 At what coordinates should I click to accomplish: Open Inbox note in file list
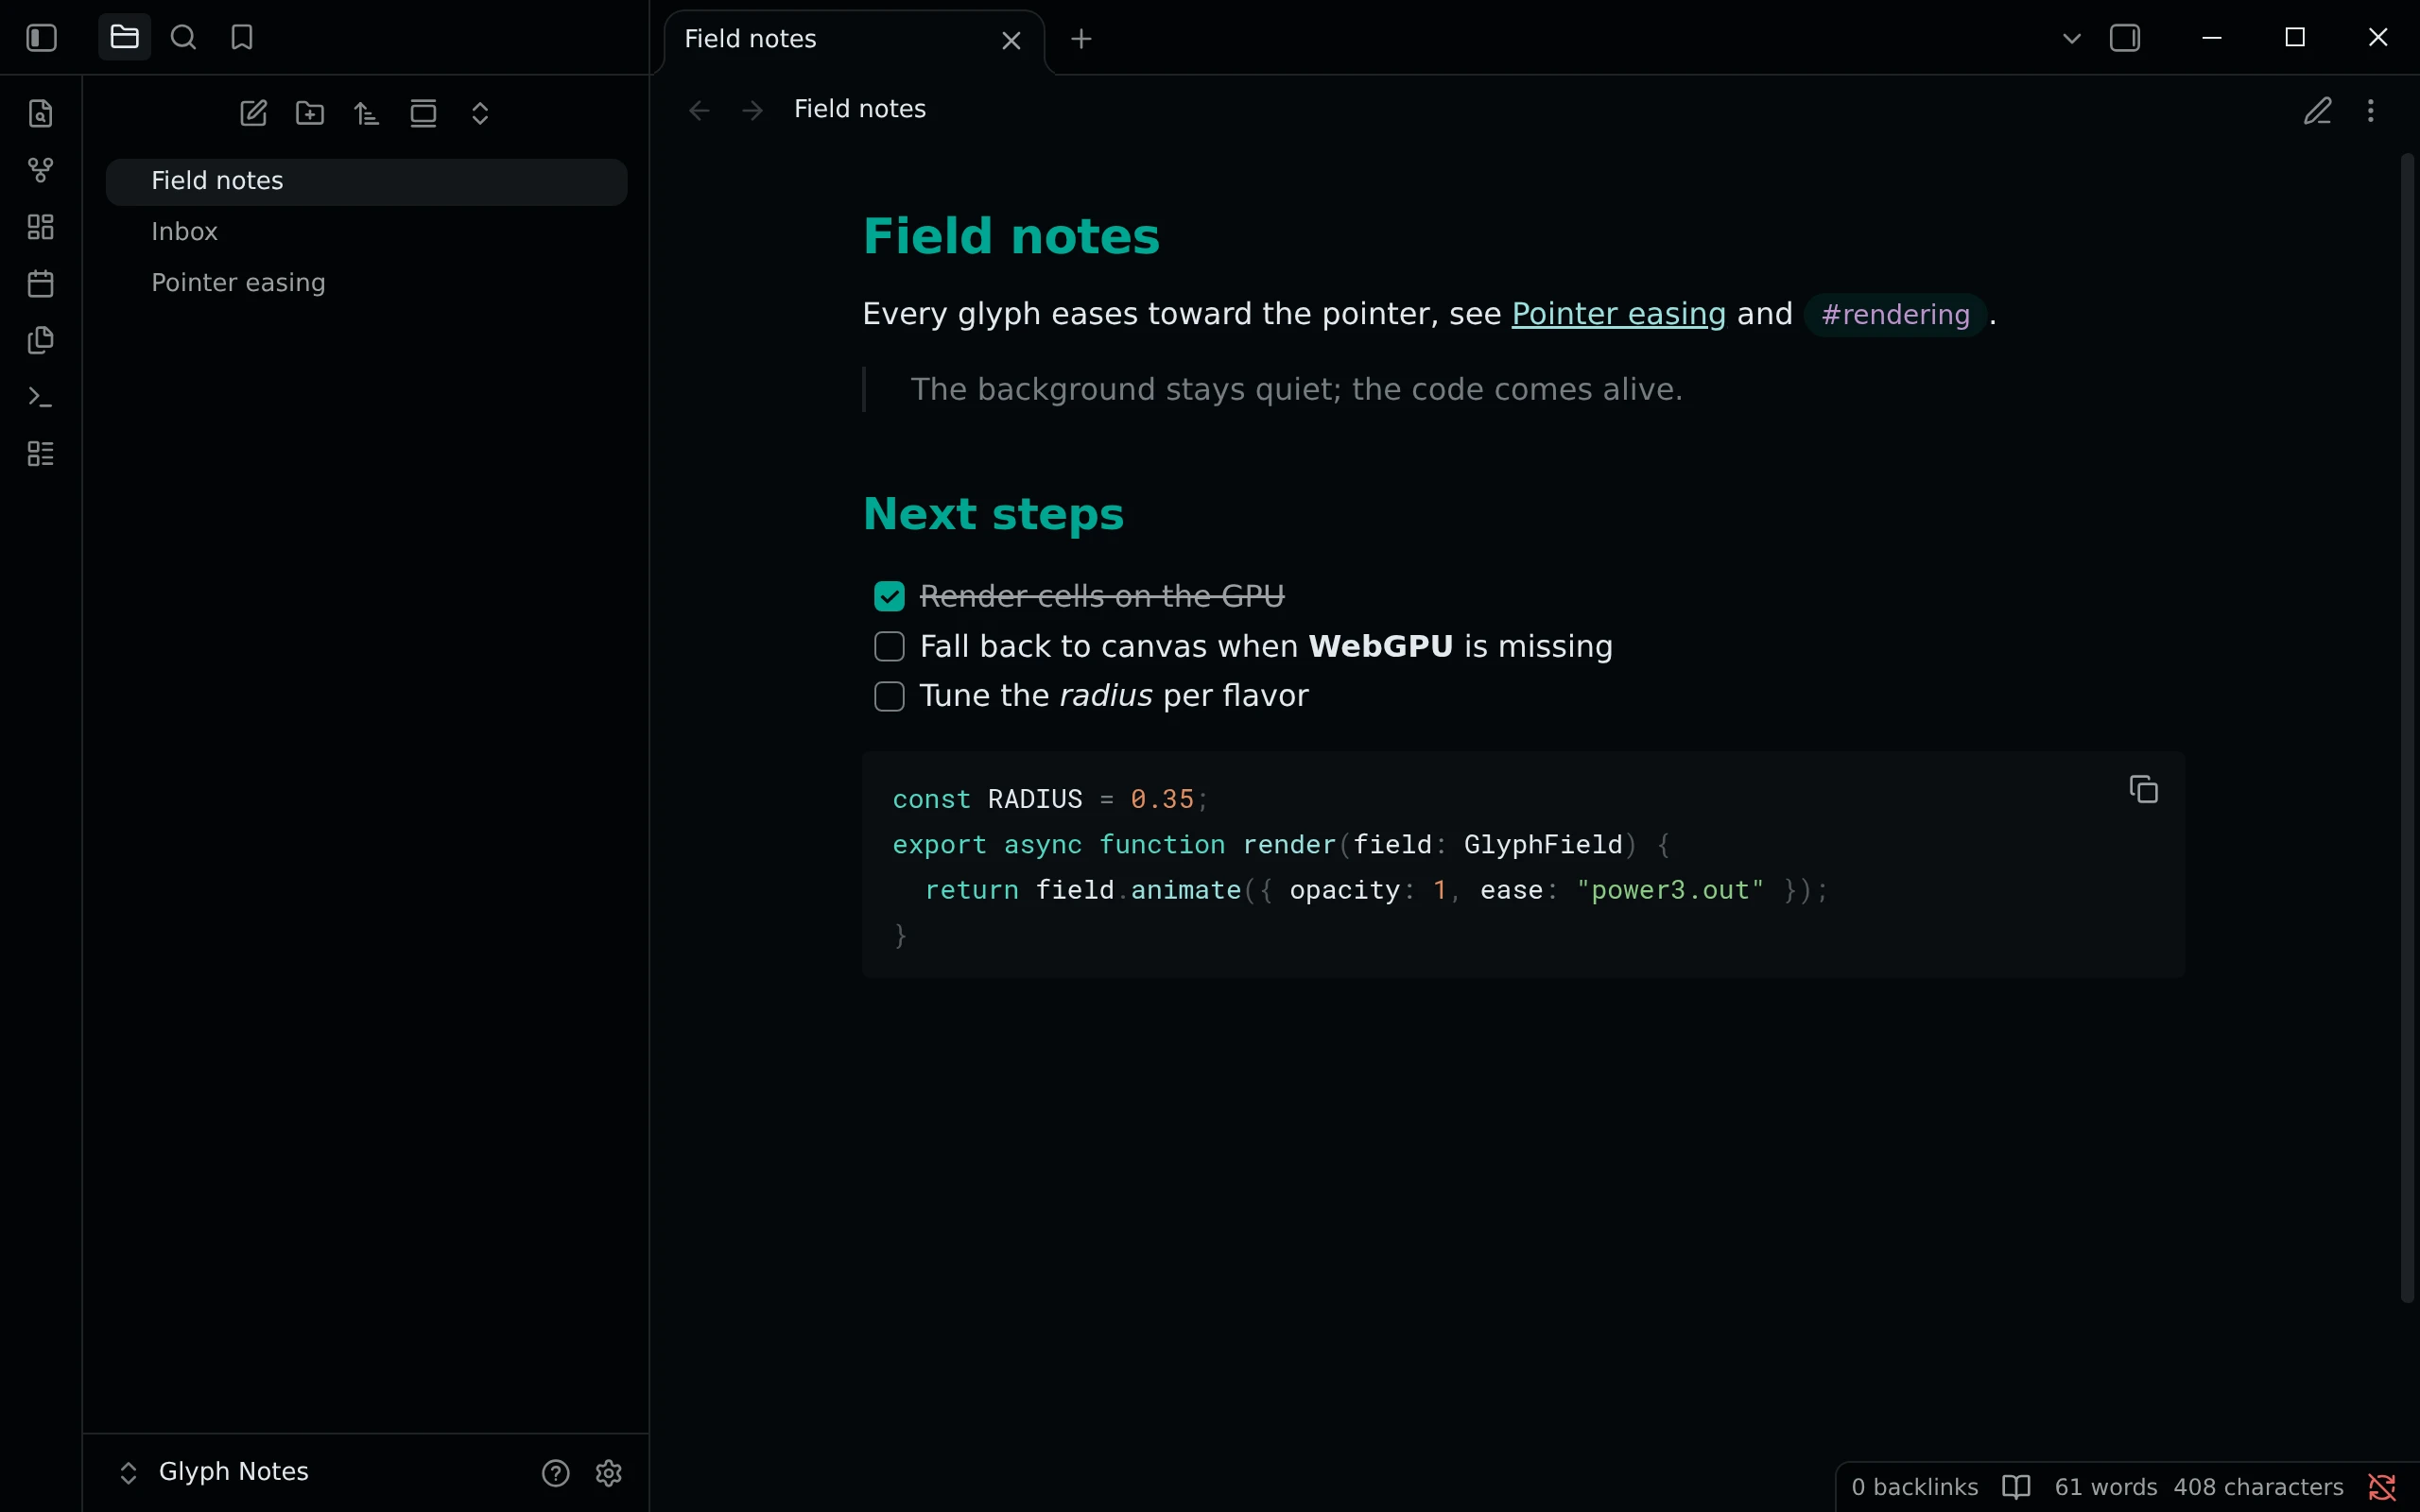pos(367,232)
